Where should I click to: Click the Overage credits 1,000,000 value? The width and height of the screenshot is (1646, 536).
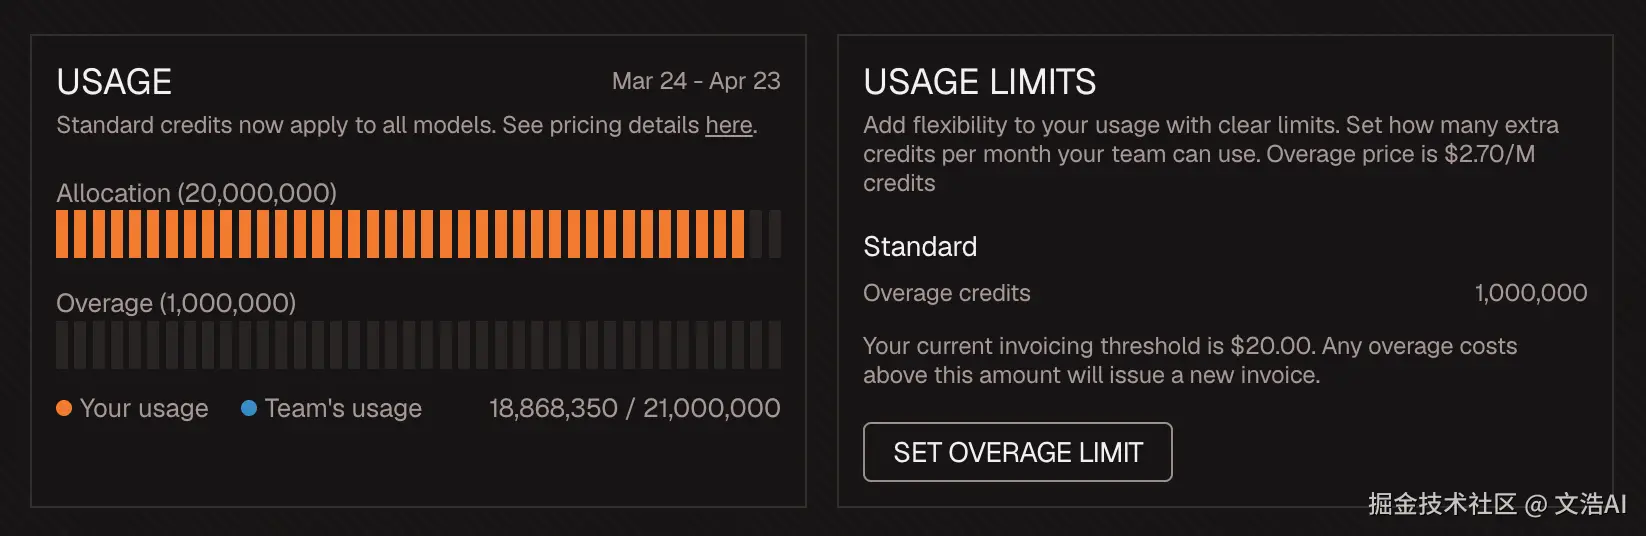pyautogui.click(x=1530, y=293)
